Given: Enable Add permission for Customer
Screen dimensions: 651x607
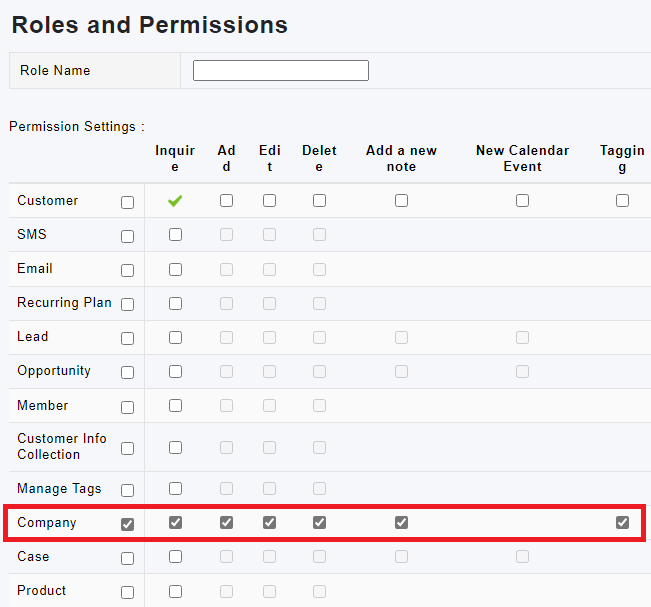Looking at the screenshot, I should tap(226, 201).
